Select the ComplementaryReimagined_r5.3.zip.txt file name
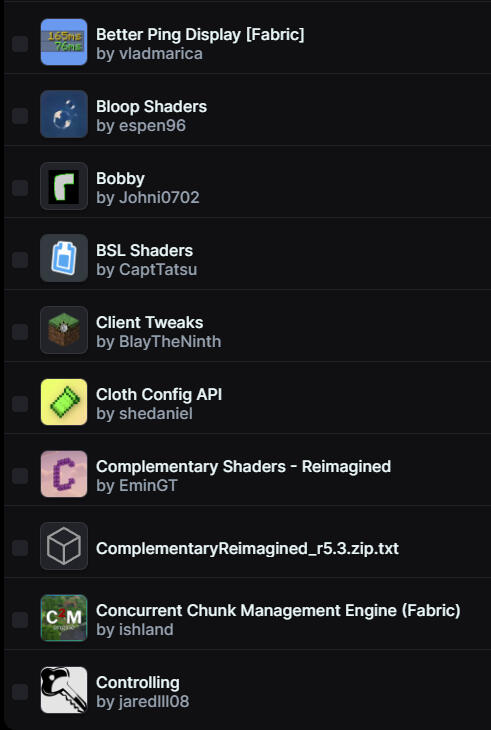Screen dimensions: 491x730 (x=247, y=548)
